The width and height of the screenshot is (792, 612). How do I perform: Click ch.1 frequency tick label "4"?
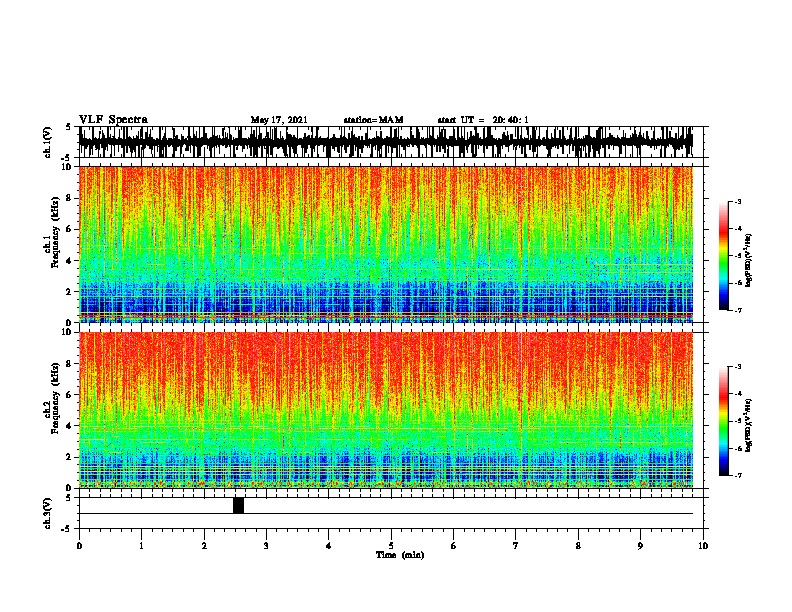tap(71, 261)
